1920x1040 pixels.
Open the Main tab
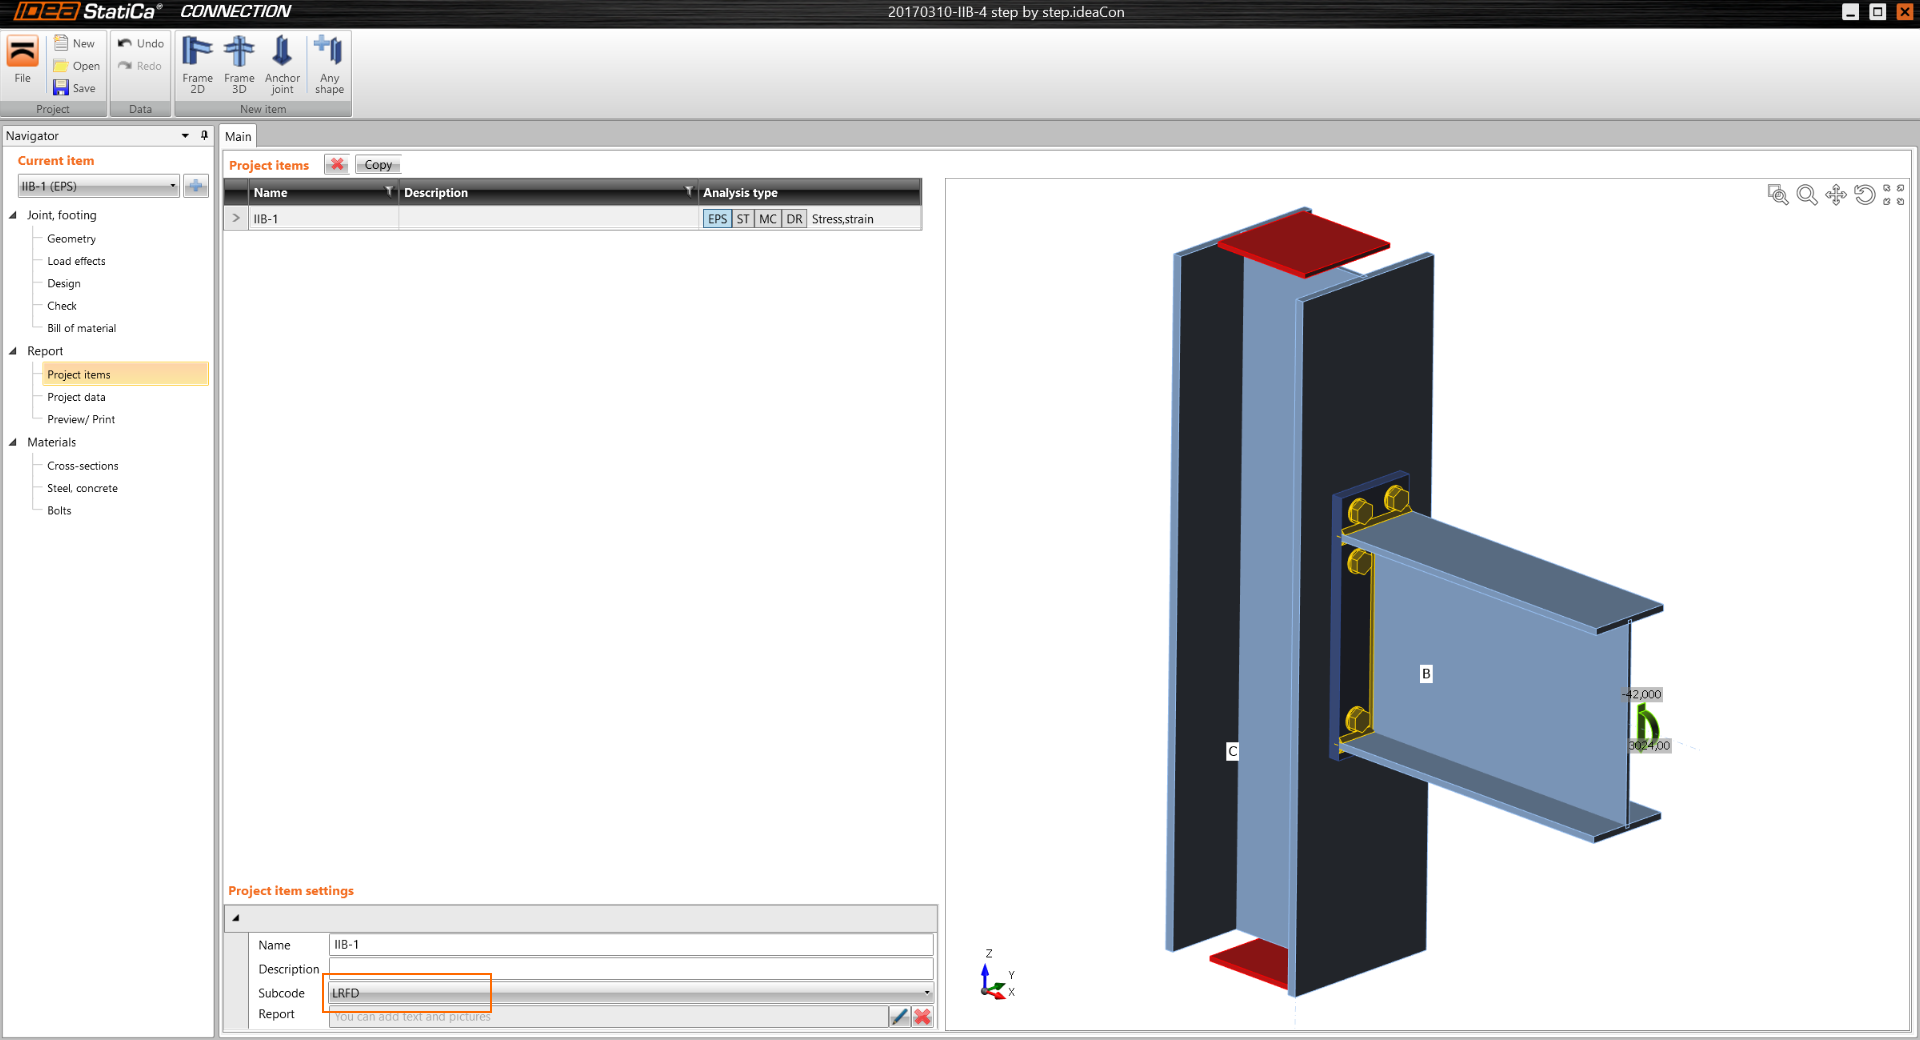[x=238, y=137]
